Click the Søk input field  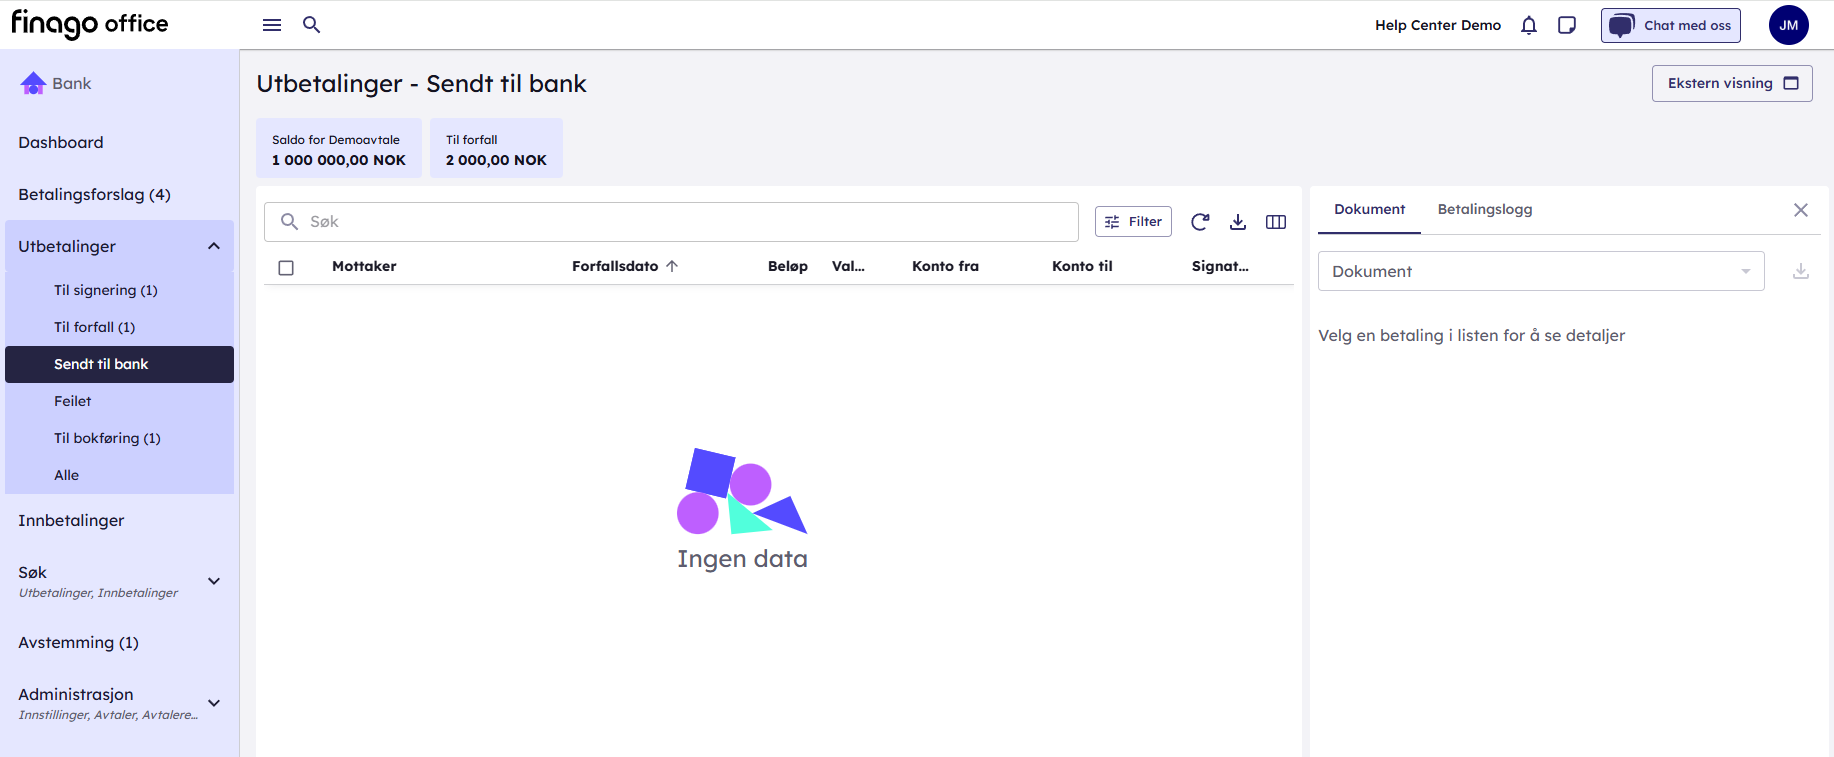[x=680, y=222]
